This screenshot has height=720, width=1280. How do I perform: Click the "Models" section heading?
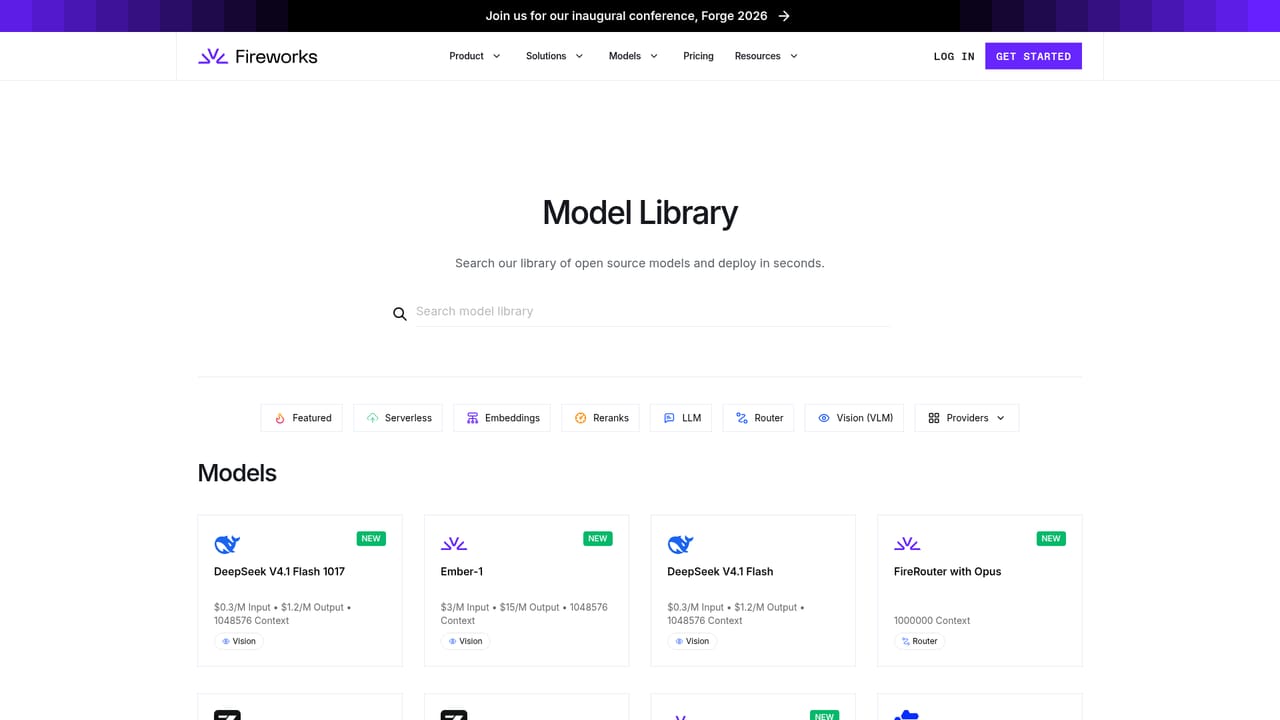(x=237, y=473)
